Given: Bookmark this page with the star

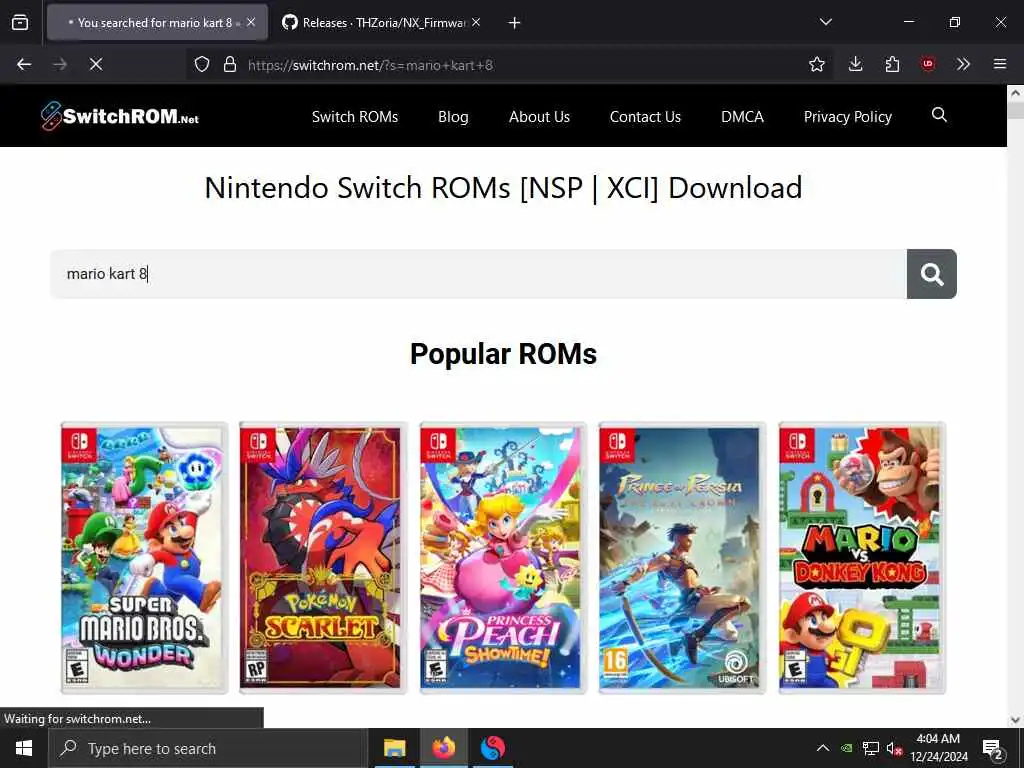Looking at the screenshot, I should pos(816,64).
